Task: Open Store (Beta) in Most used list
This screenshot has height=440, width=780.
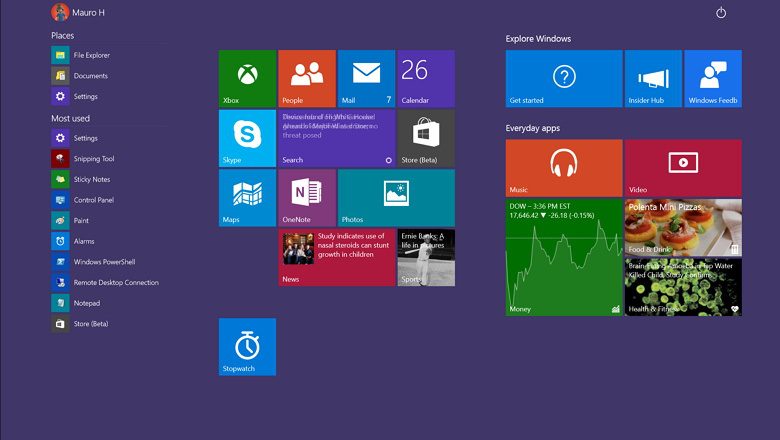Action: 80,324
